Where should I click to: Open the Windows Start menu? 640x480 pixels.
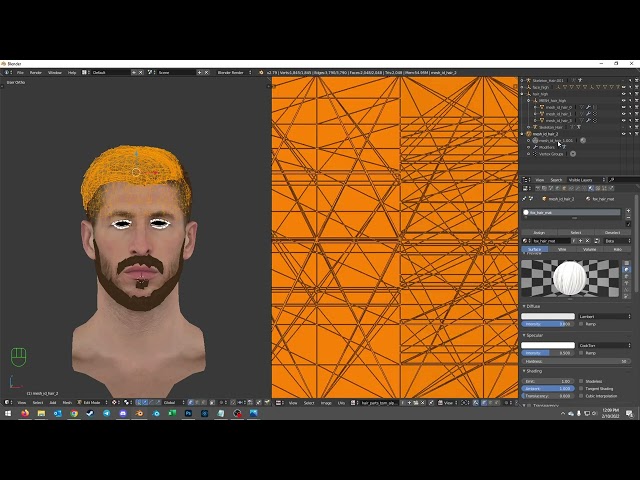[x=8, y=413]
